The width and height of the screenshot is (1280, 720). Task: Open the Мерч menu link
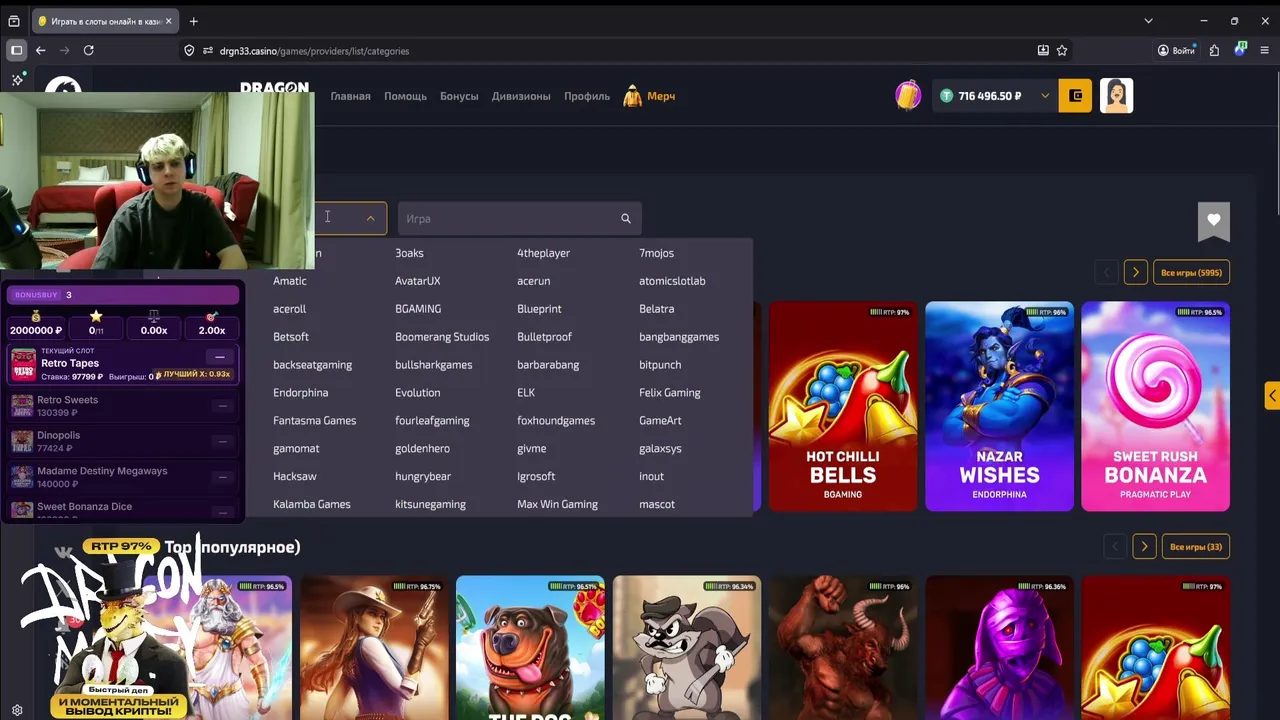[x=661, y=96]
